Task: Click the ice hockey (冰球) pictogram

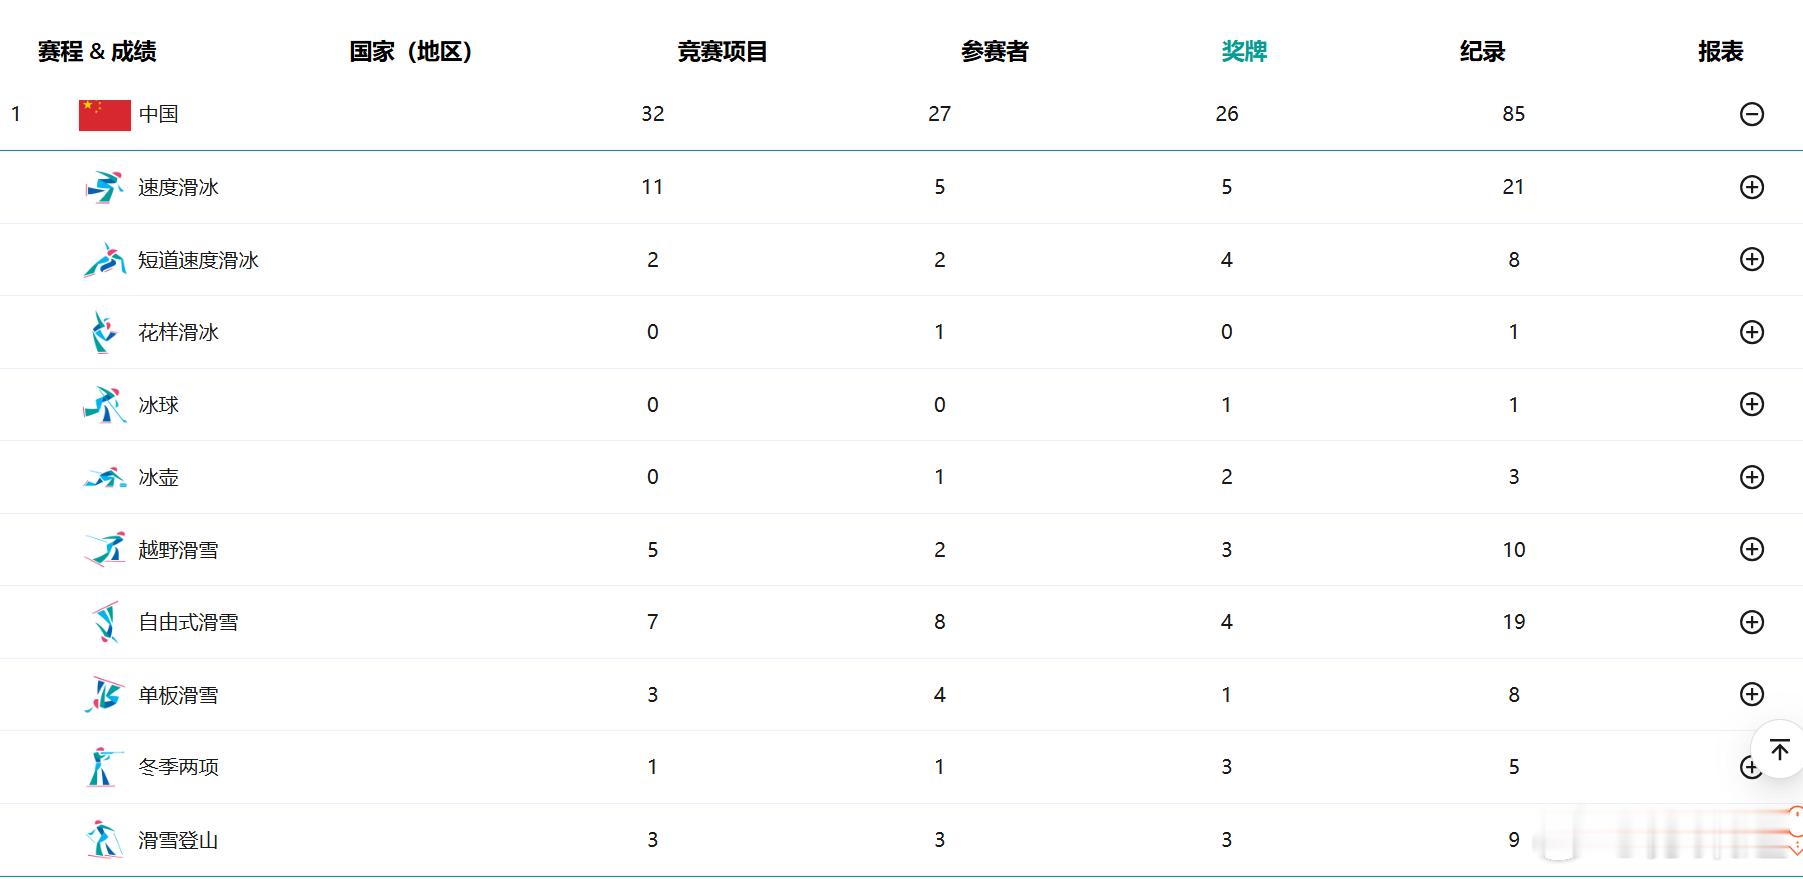Action: pyautogui.click(x=104, y=405)
